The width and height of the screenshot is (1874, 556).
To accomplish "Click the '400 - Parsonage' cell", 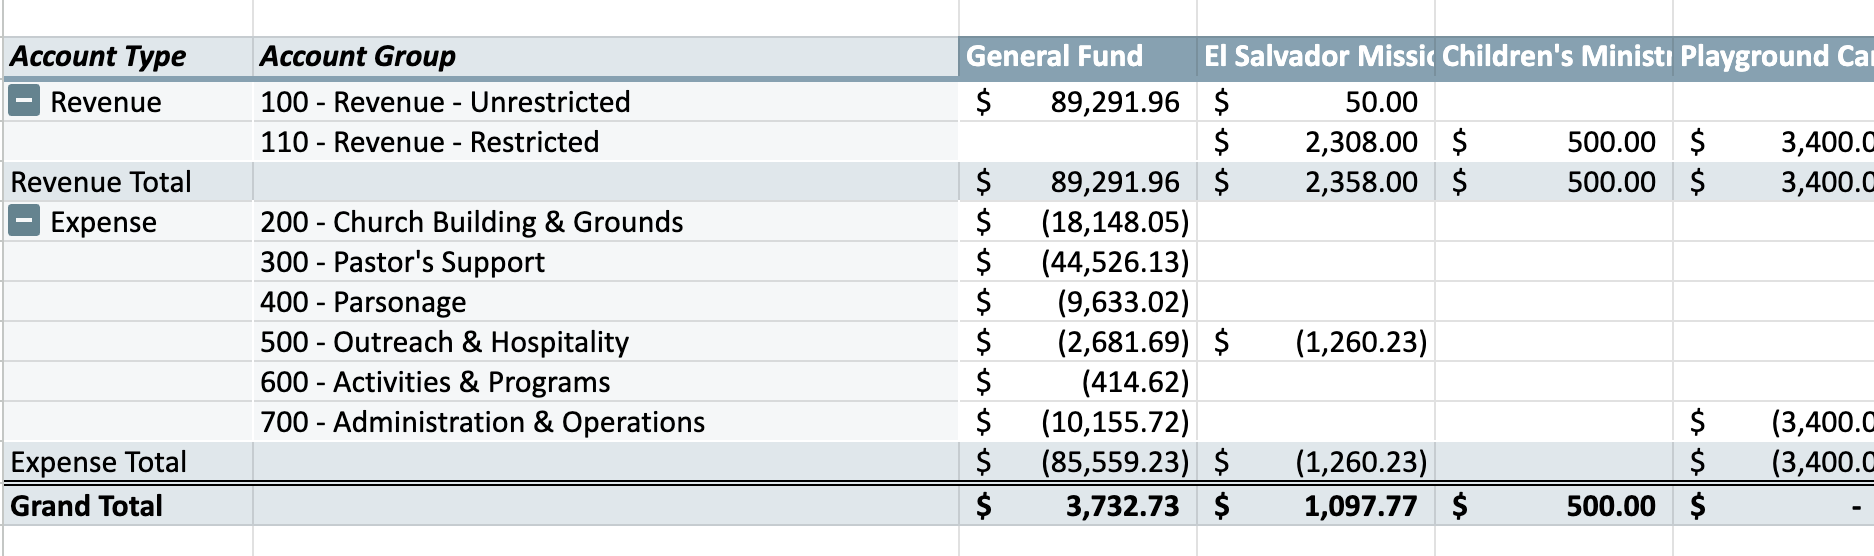I will (363, 302).
